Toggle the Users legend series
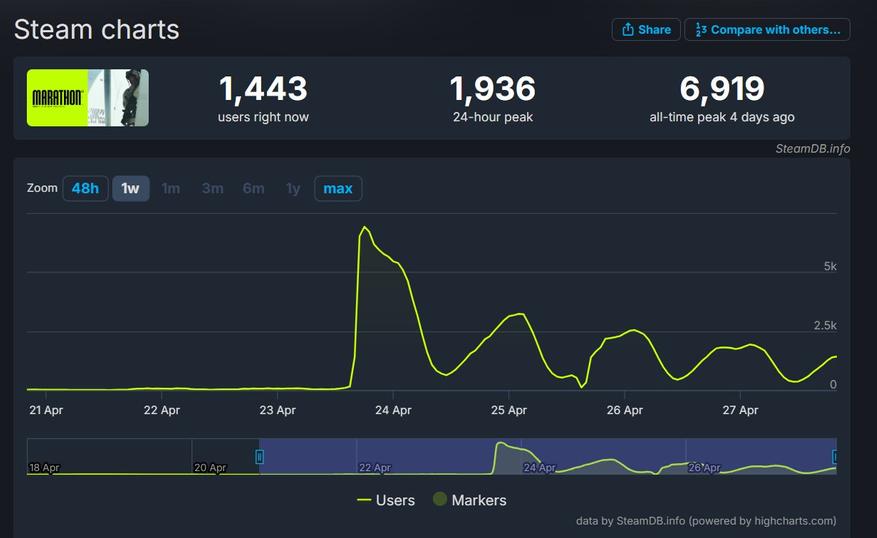Image resolution: width=877 pixels, height=538 pixels. tap(386, 500)
